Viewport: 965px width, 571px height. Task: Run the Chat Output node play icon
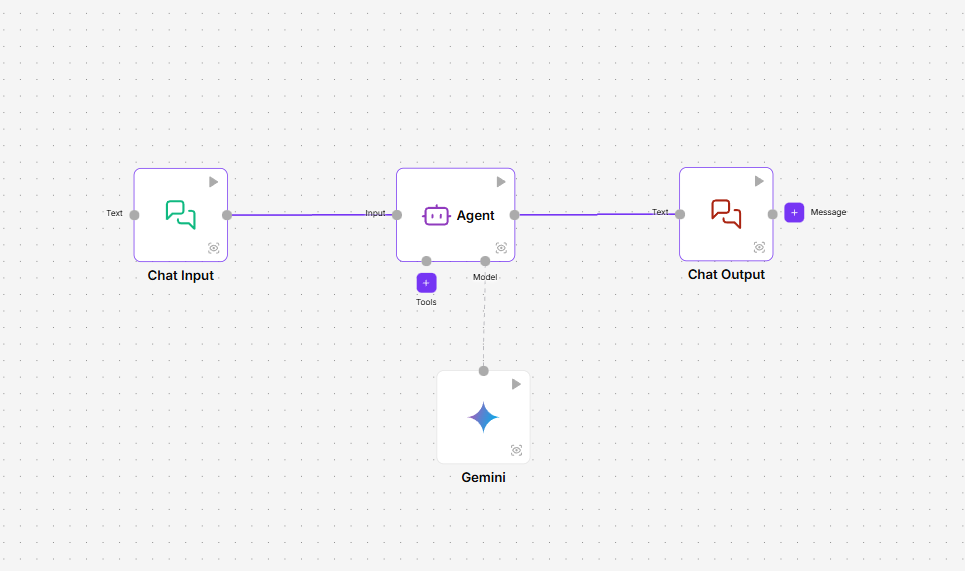click(x=759, y=181)
